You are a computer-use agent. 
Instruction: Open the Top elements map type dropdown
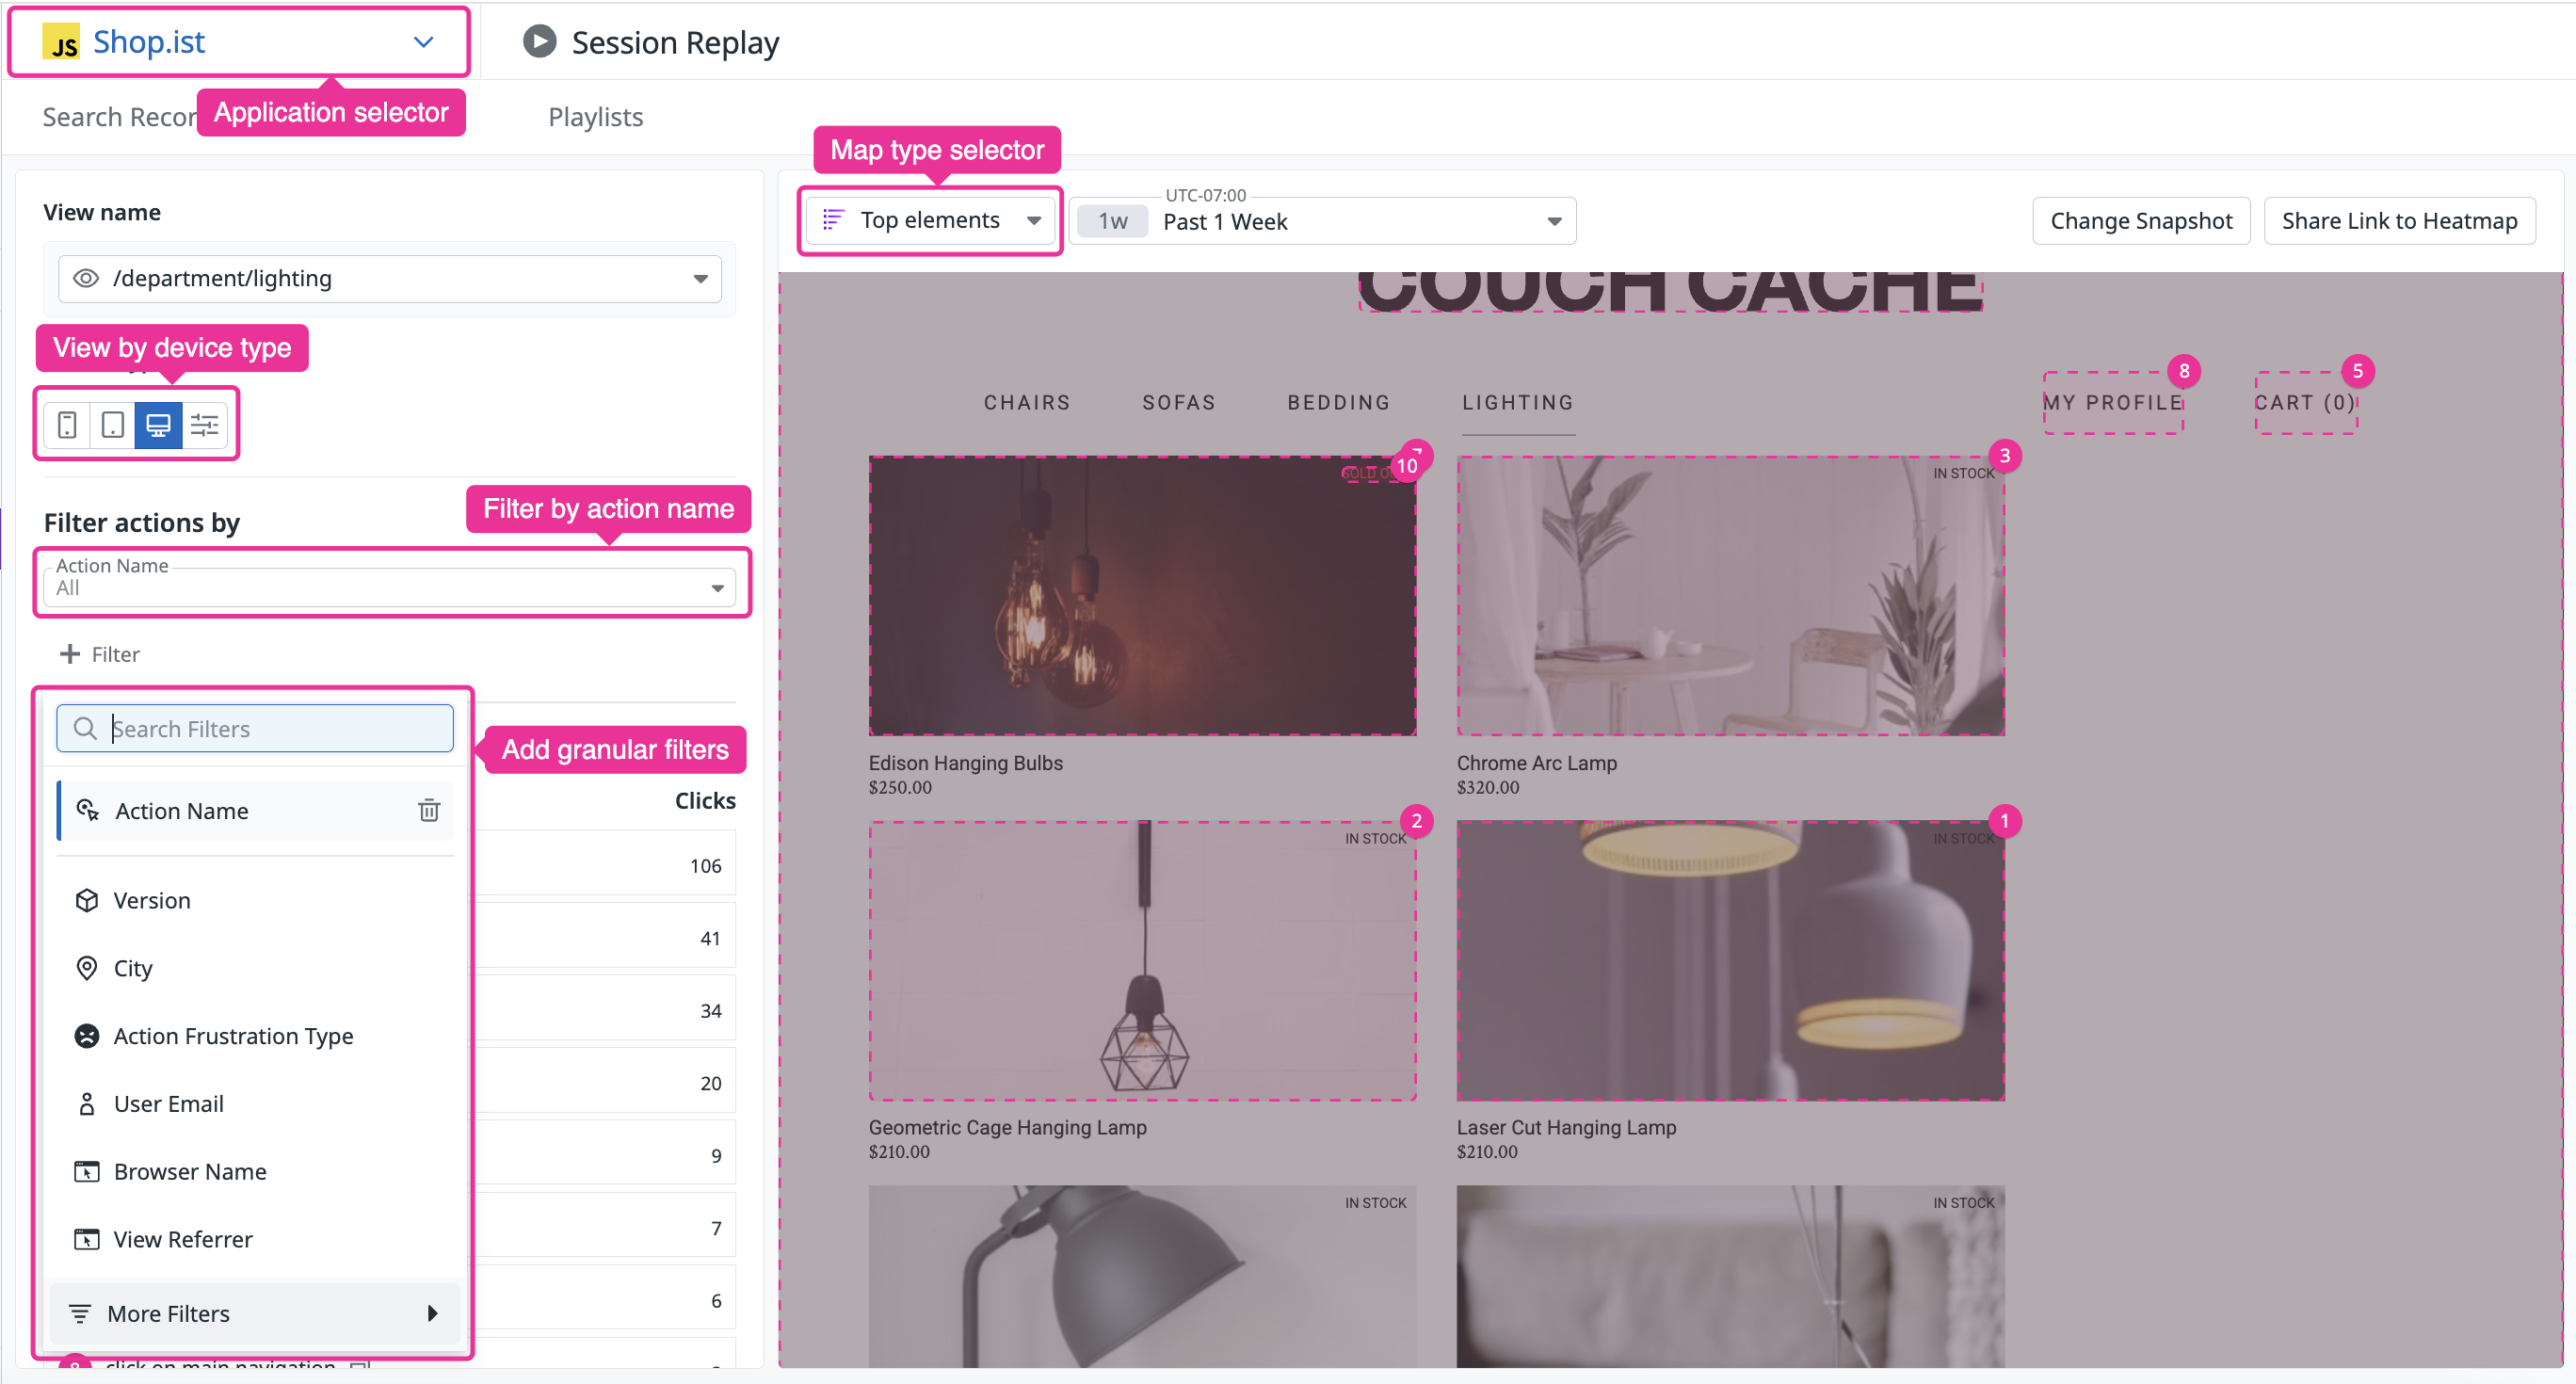coord(930,220)
